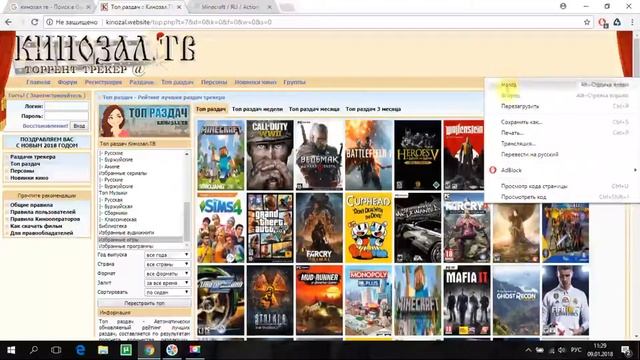Choose 'Сохранить как...' in the context menu
640x360 pixels.
[562, 122]
